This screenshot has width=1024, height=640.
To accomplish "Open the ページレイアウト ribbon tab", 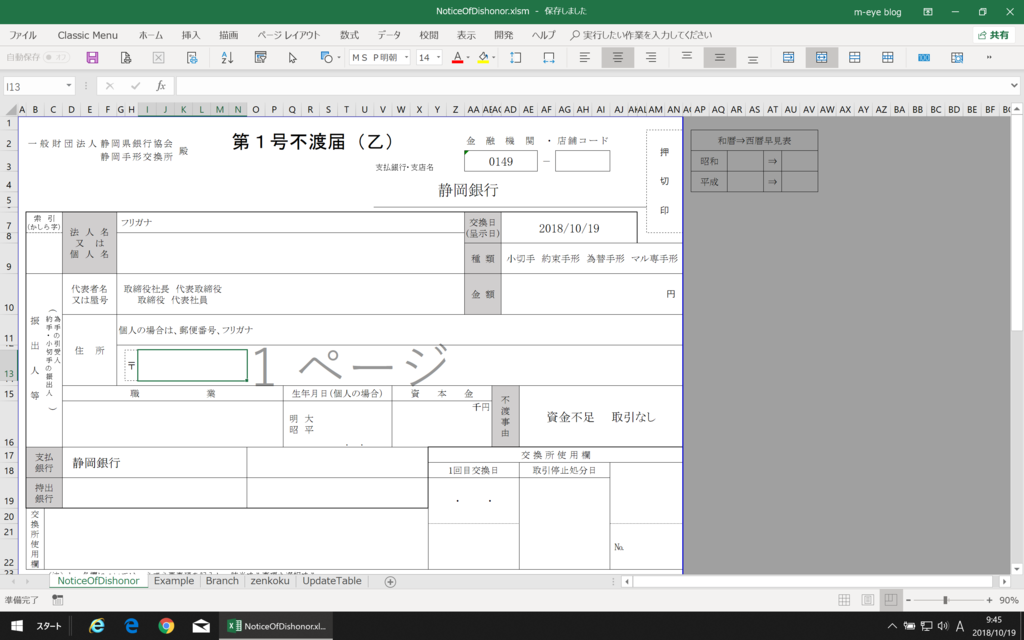I will [289, 35].
